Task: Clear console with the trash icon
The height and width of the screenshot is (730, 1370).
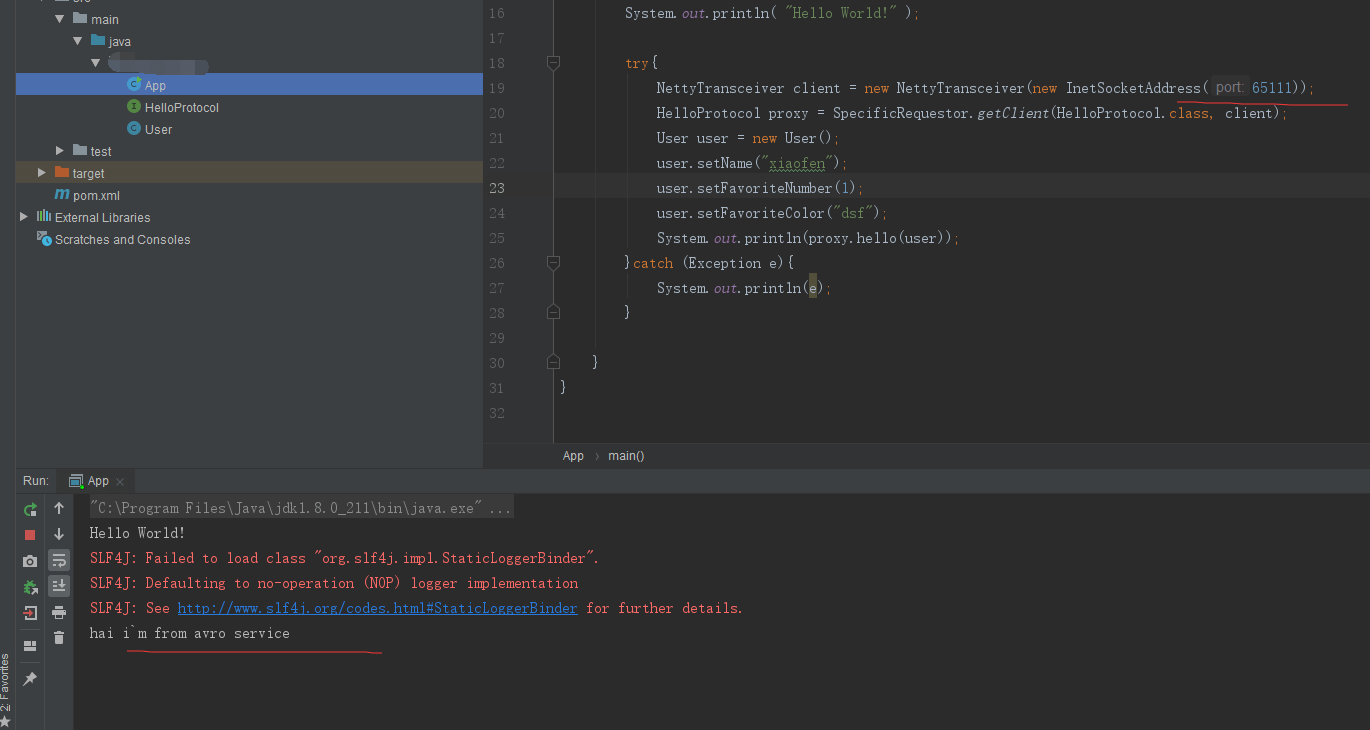Action: pos(59,637)
